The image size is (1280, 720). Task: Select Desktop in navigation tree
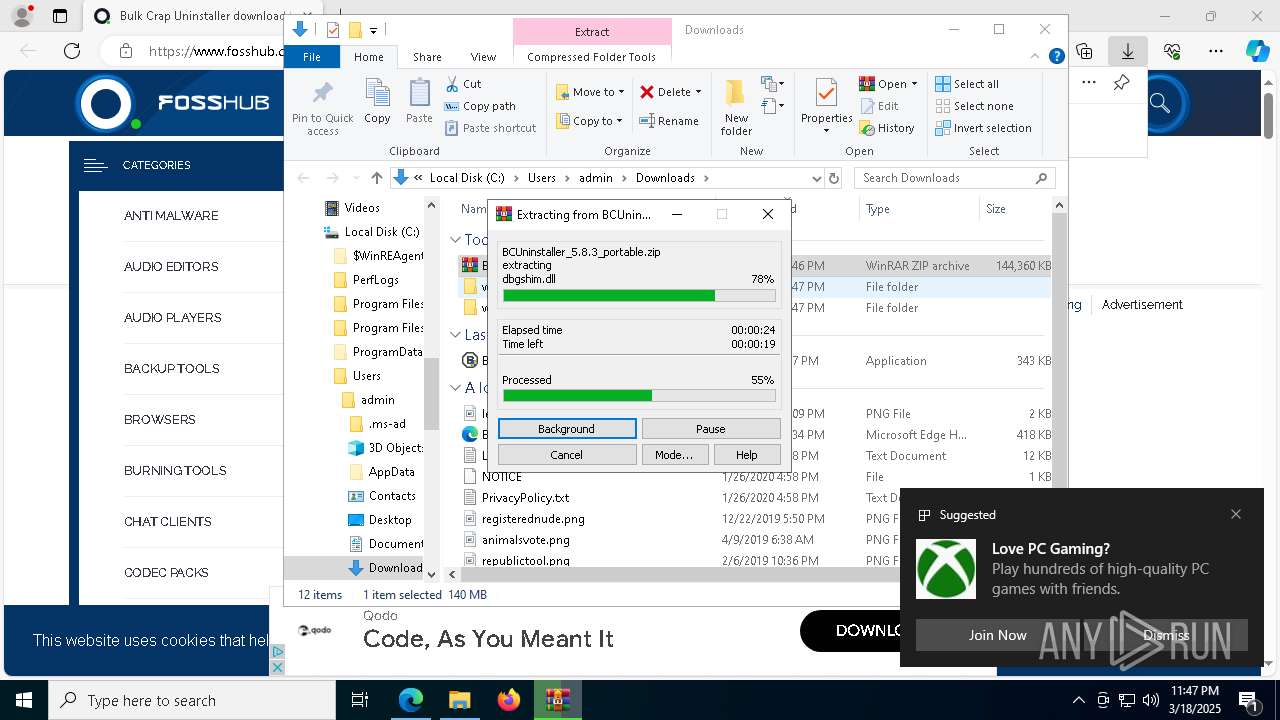pos(389,520)
